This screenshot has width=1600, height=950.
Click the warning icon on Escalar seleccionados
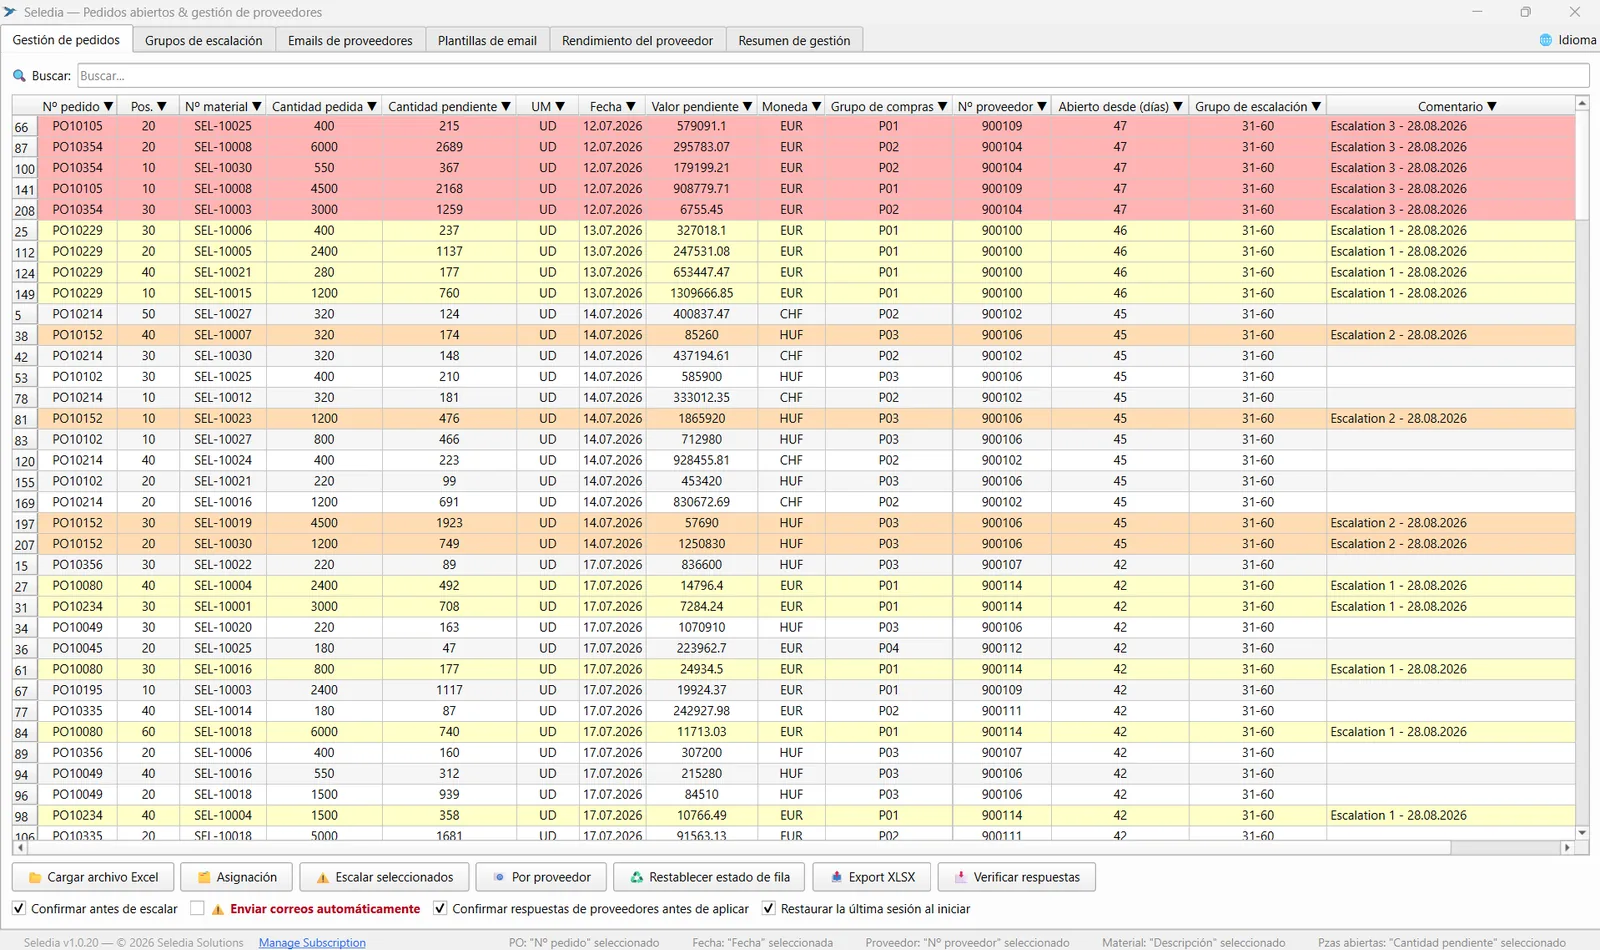[x=322, y=878]
